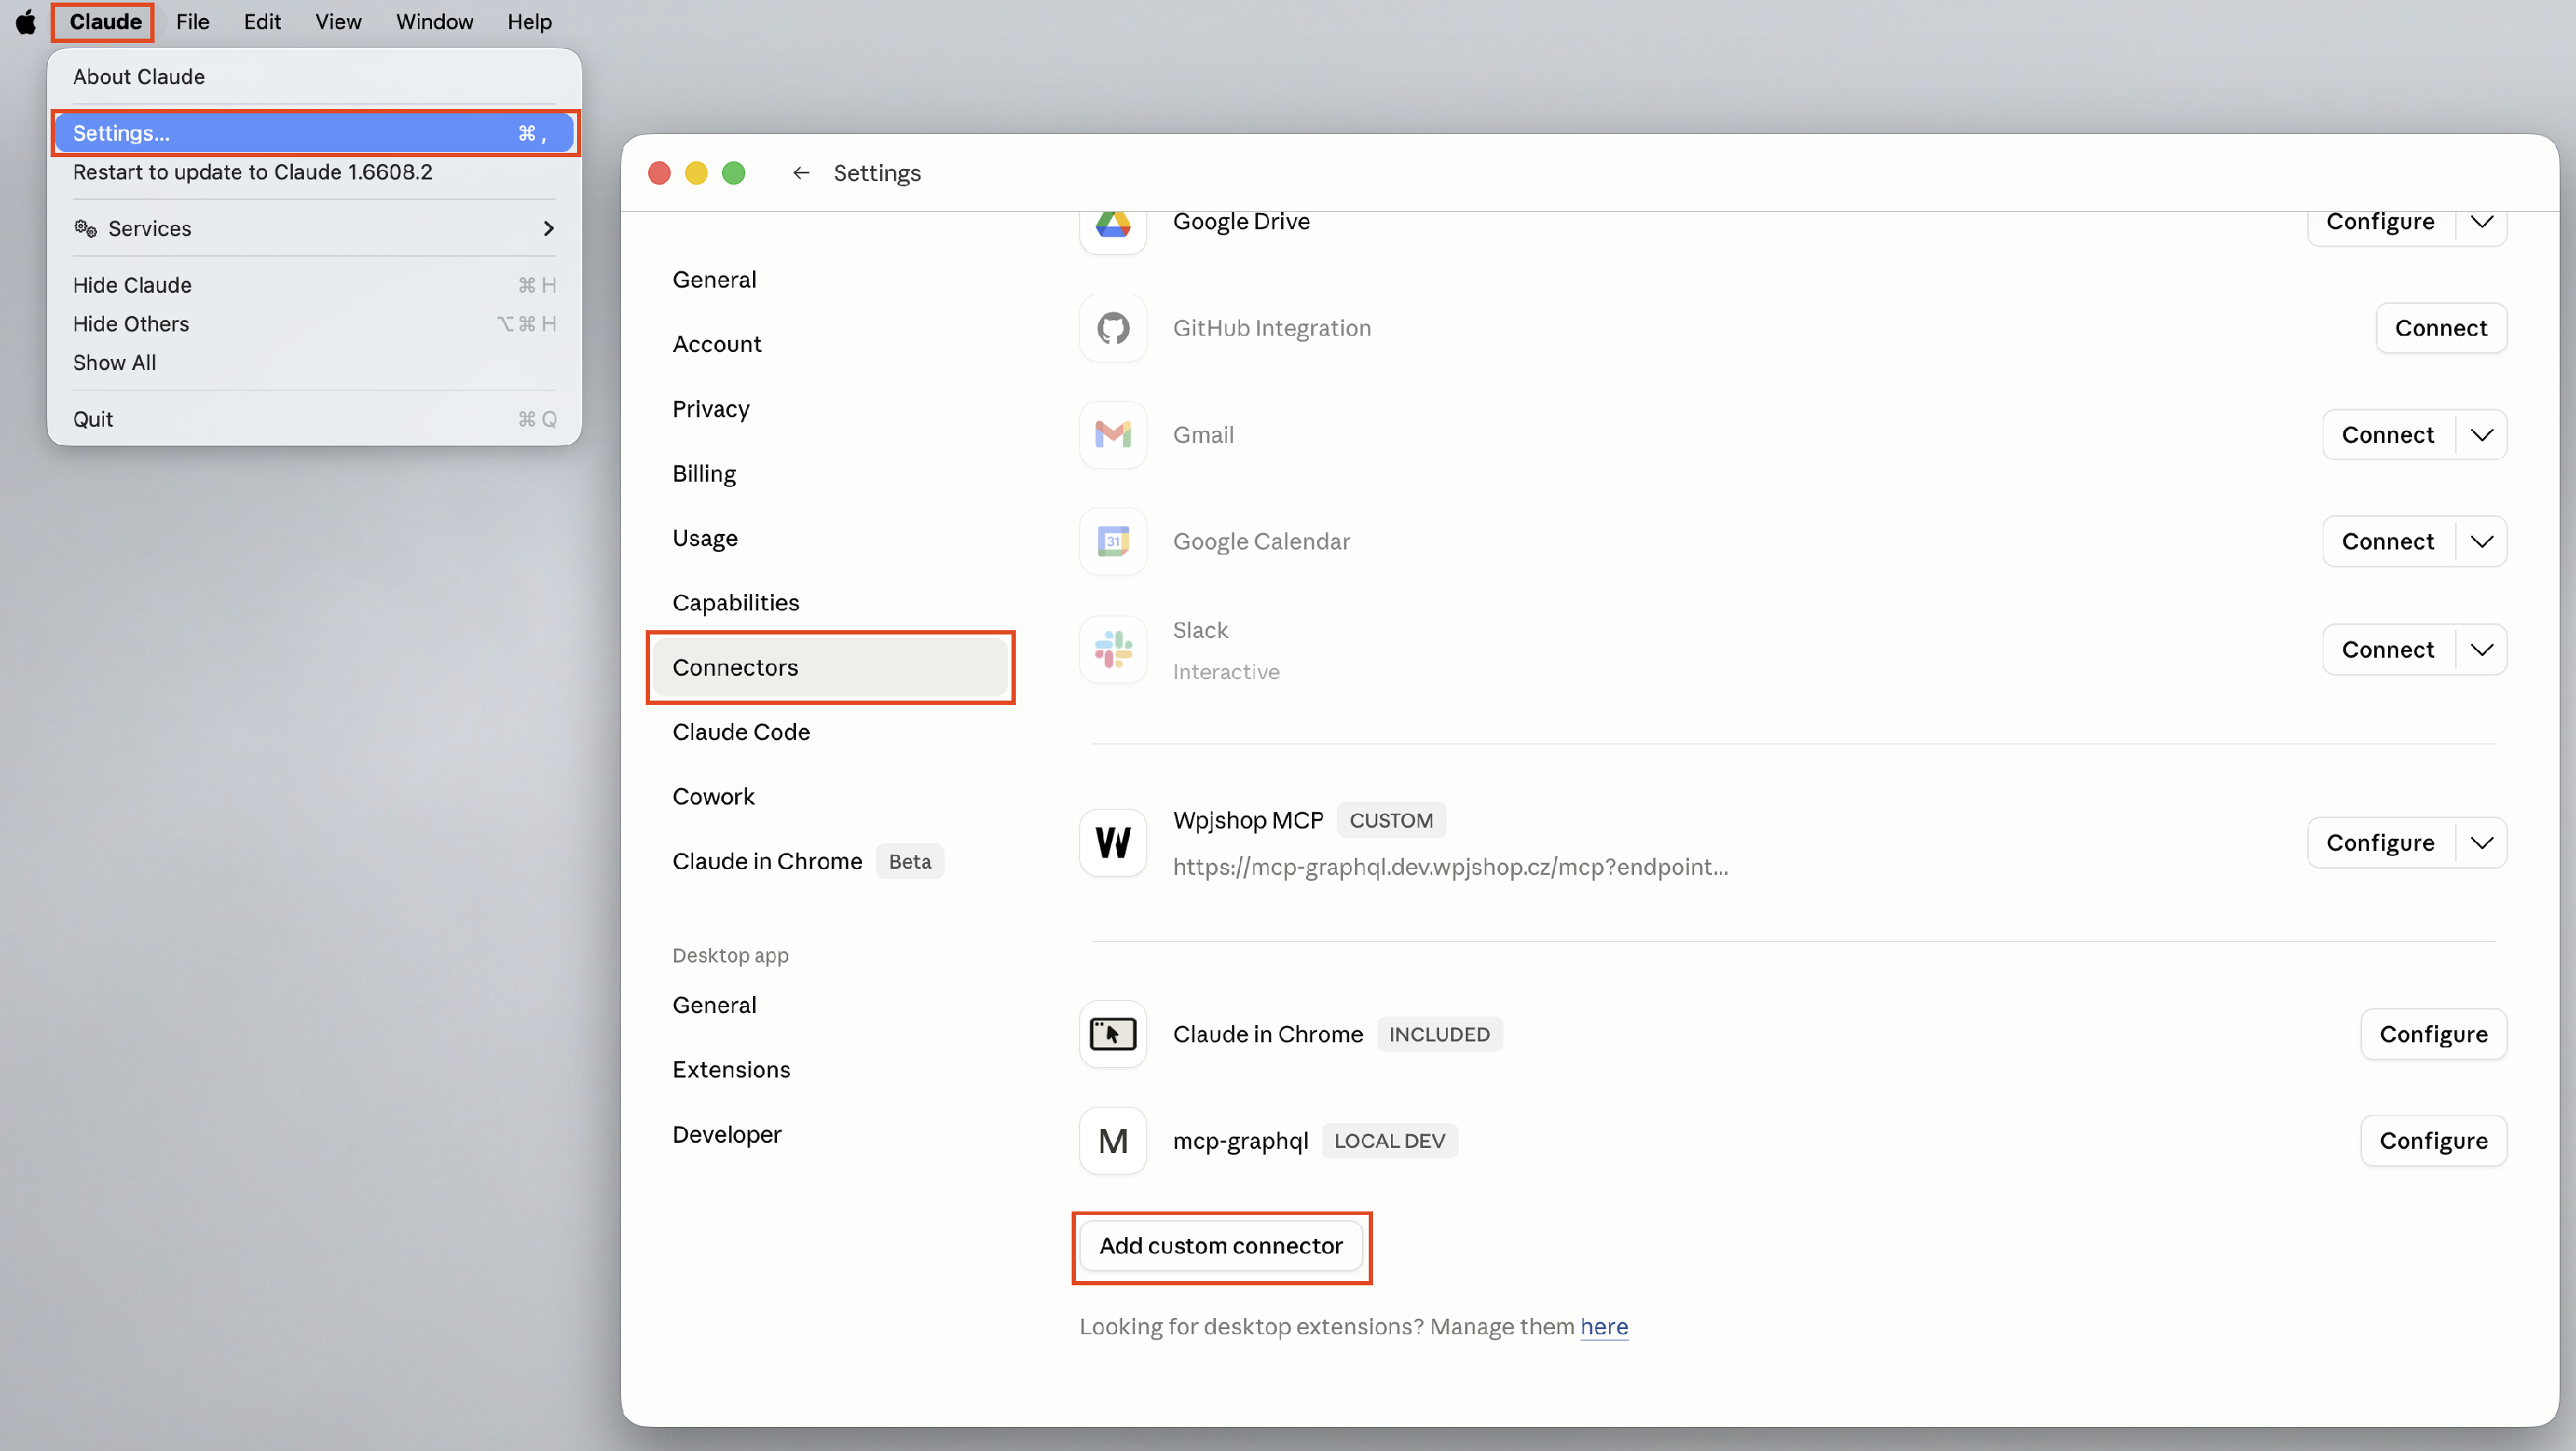
Task: Click the Interactive label under Slack
Action: point(1226,672)
